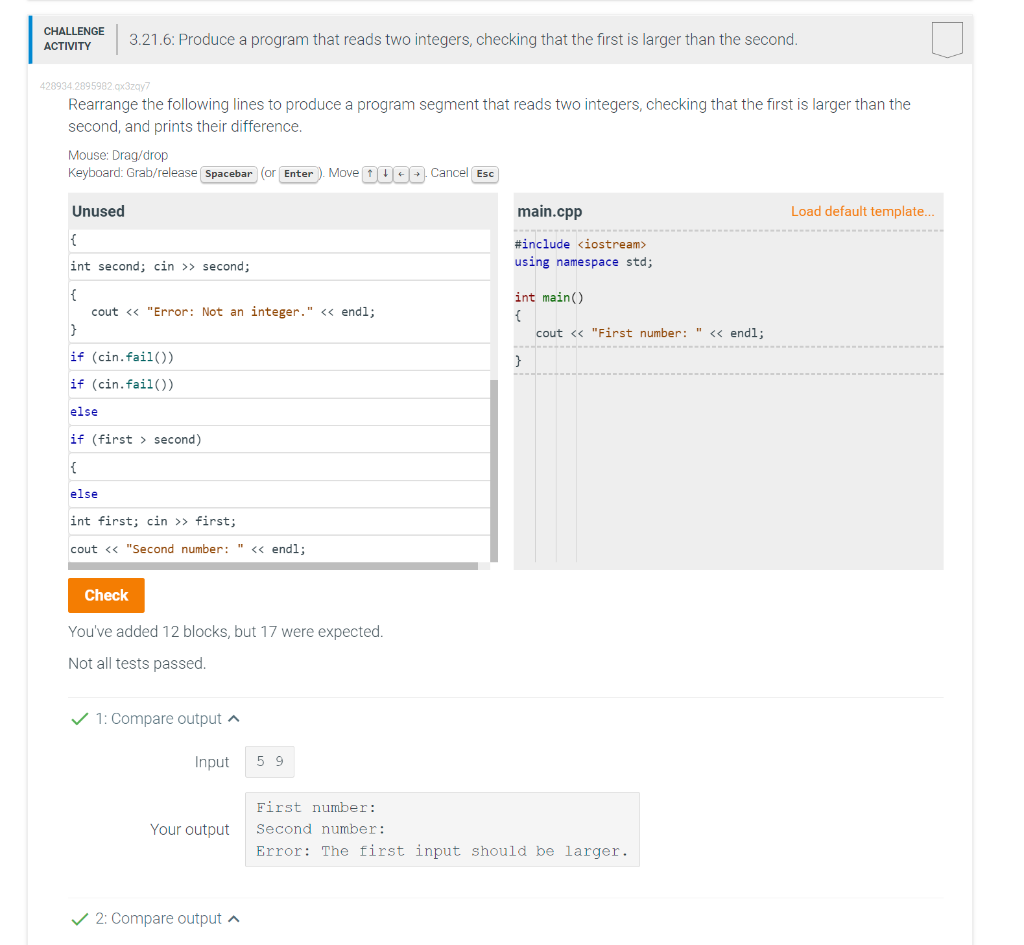Image resolution: width=1024 pixels, height=945 pixels.
Task: Click the green checkmark beside test 2
Action: tap(80, 919)
